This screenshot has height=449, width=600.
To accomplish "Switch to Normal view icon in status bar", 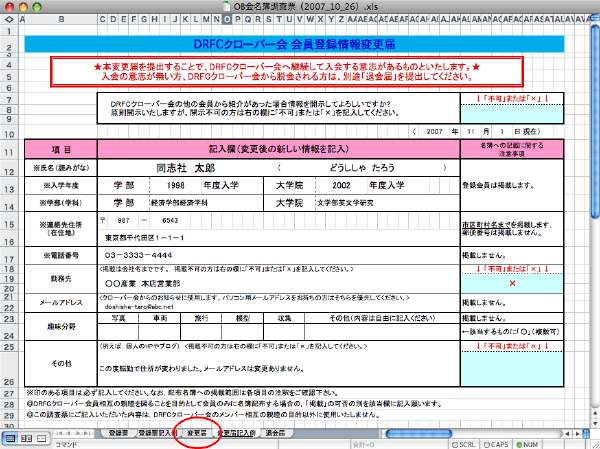I will tap(9, 438).
